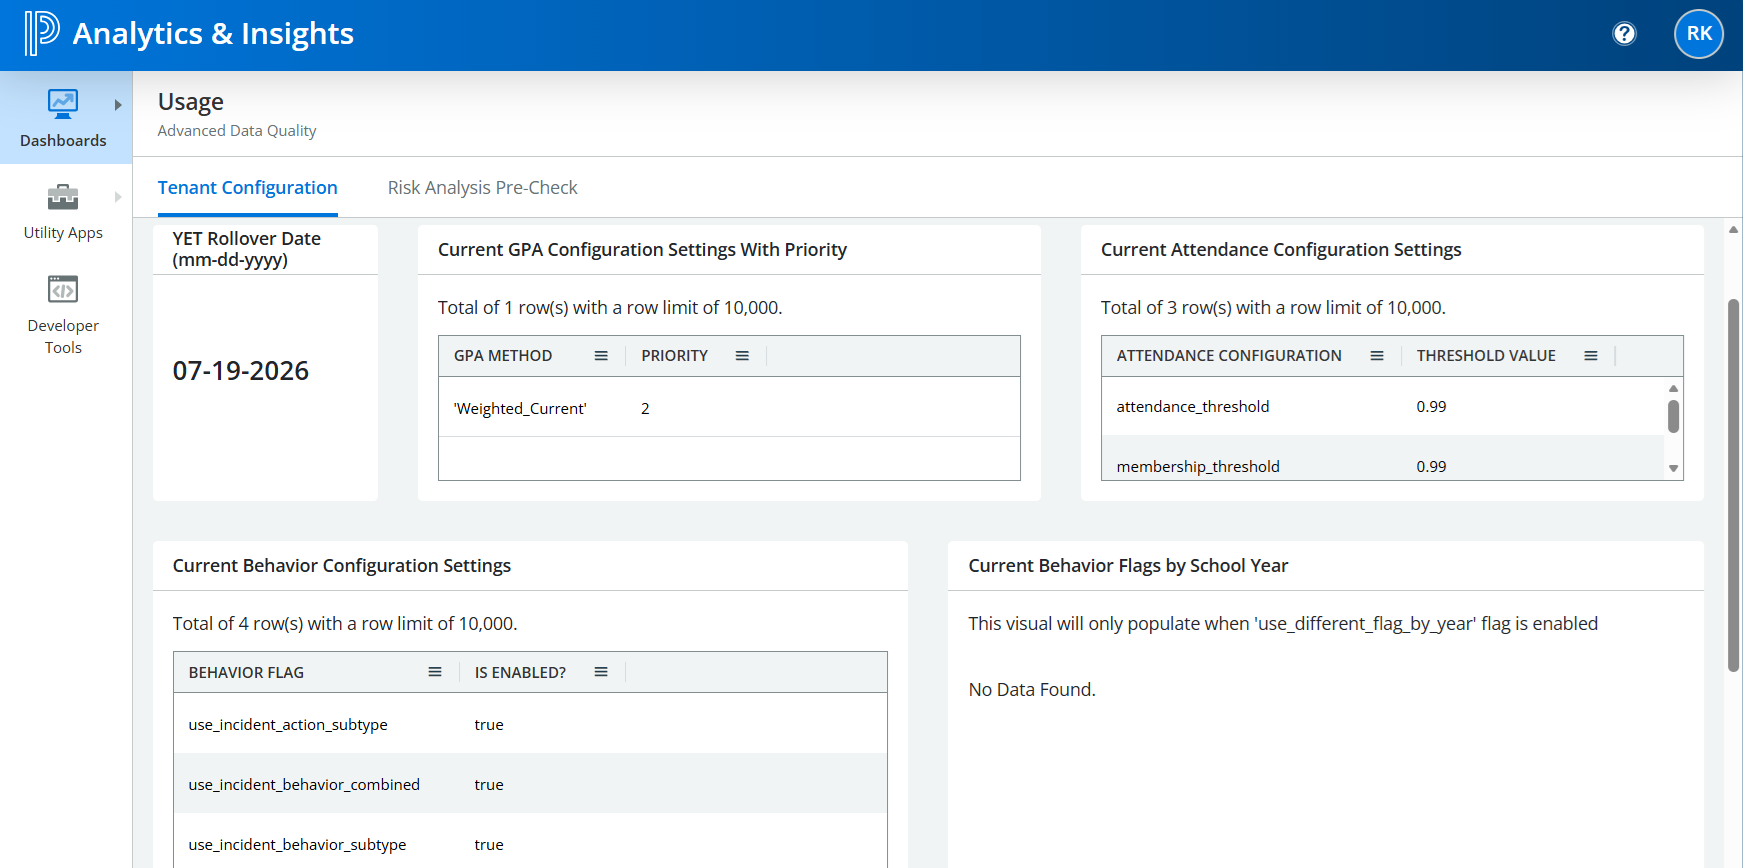Expand the Utility Apps submenu arrow
The image size is (1743, 868).
[118, 197]
